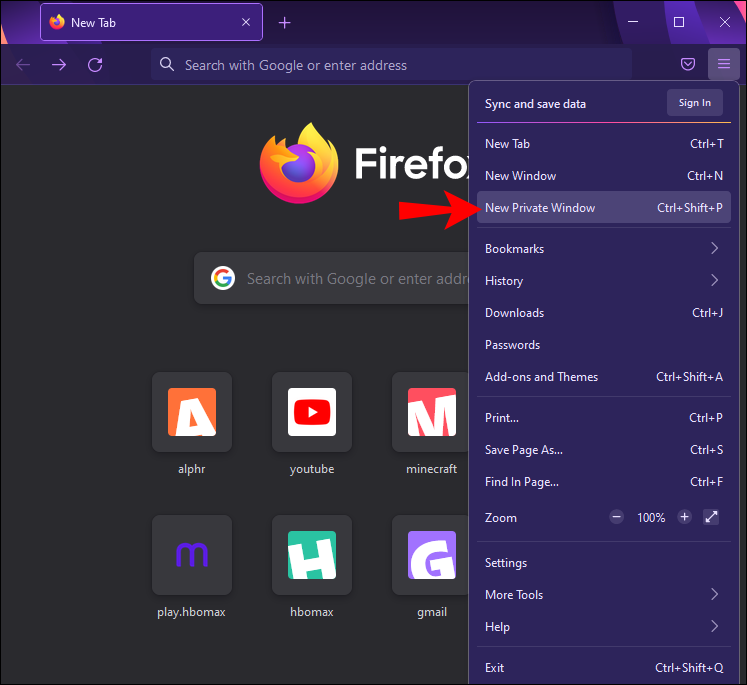Zoom out with the minus button
The width and height of the screenshot is (747, 685).
616,517
